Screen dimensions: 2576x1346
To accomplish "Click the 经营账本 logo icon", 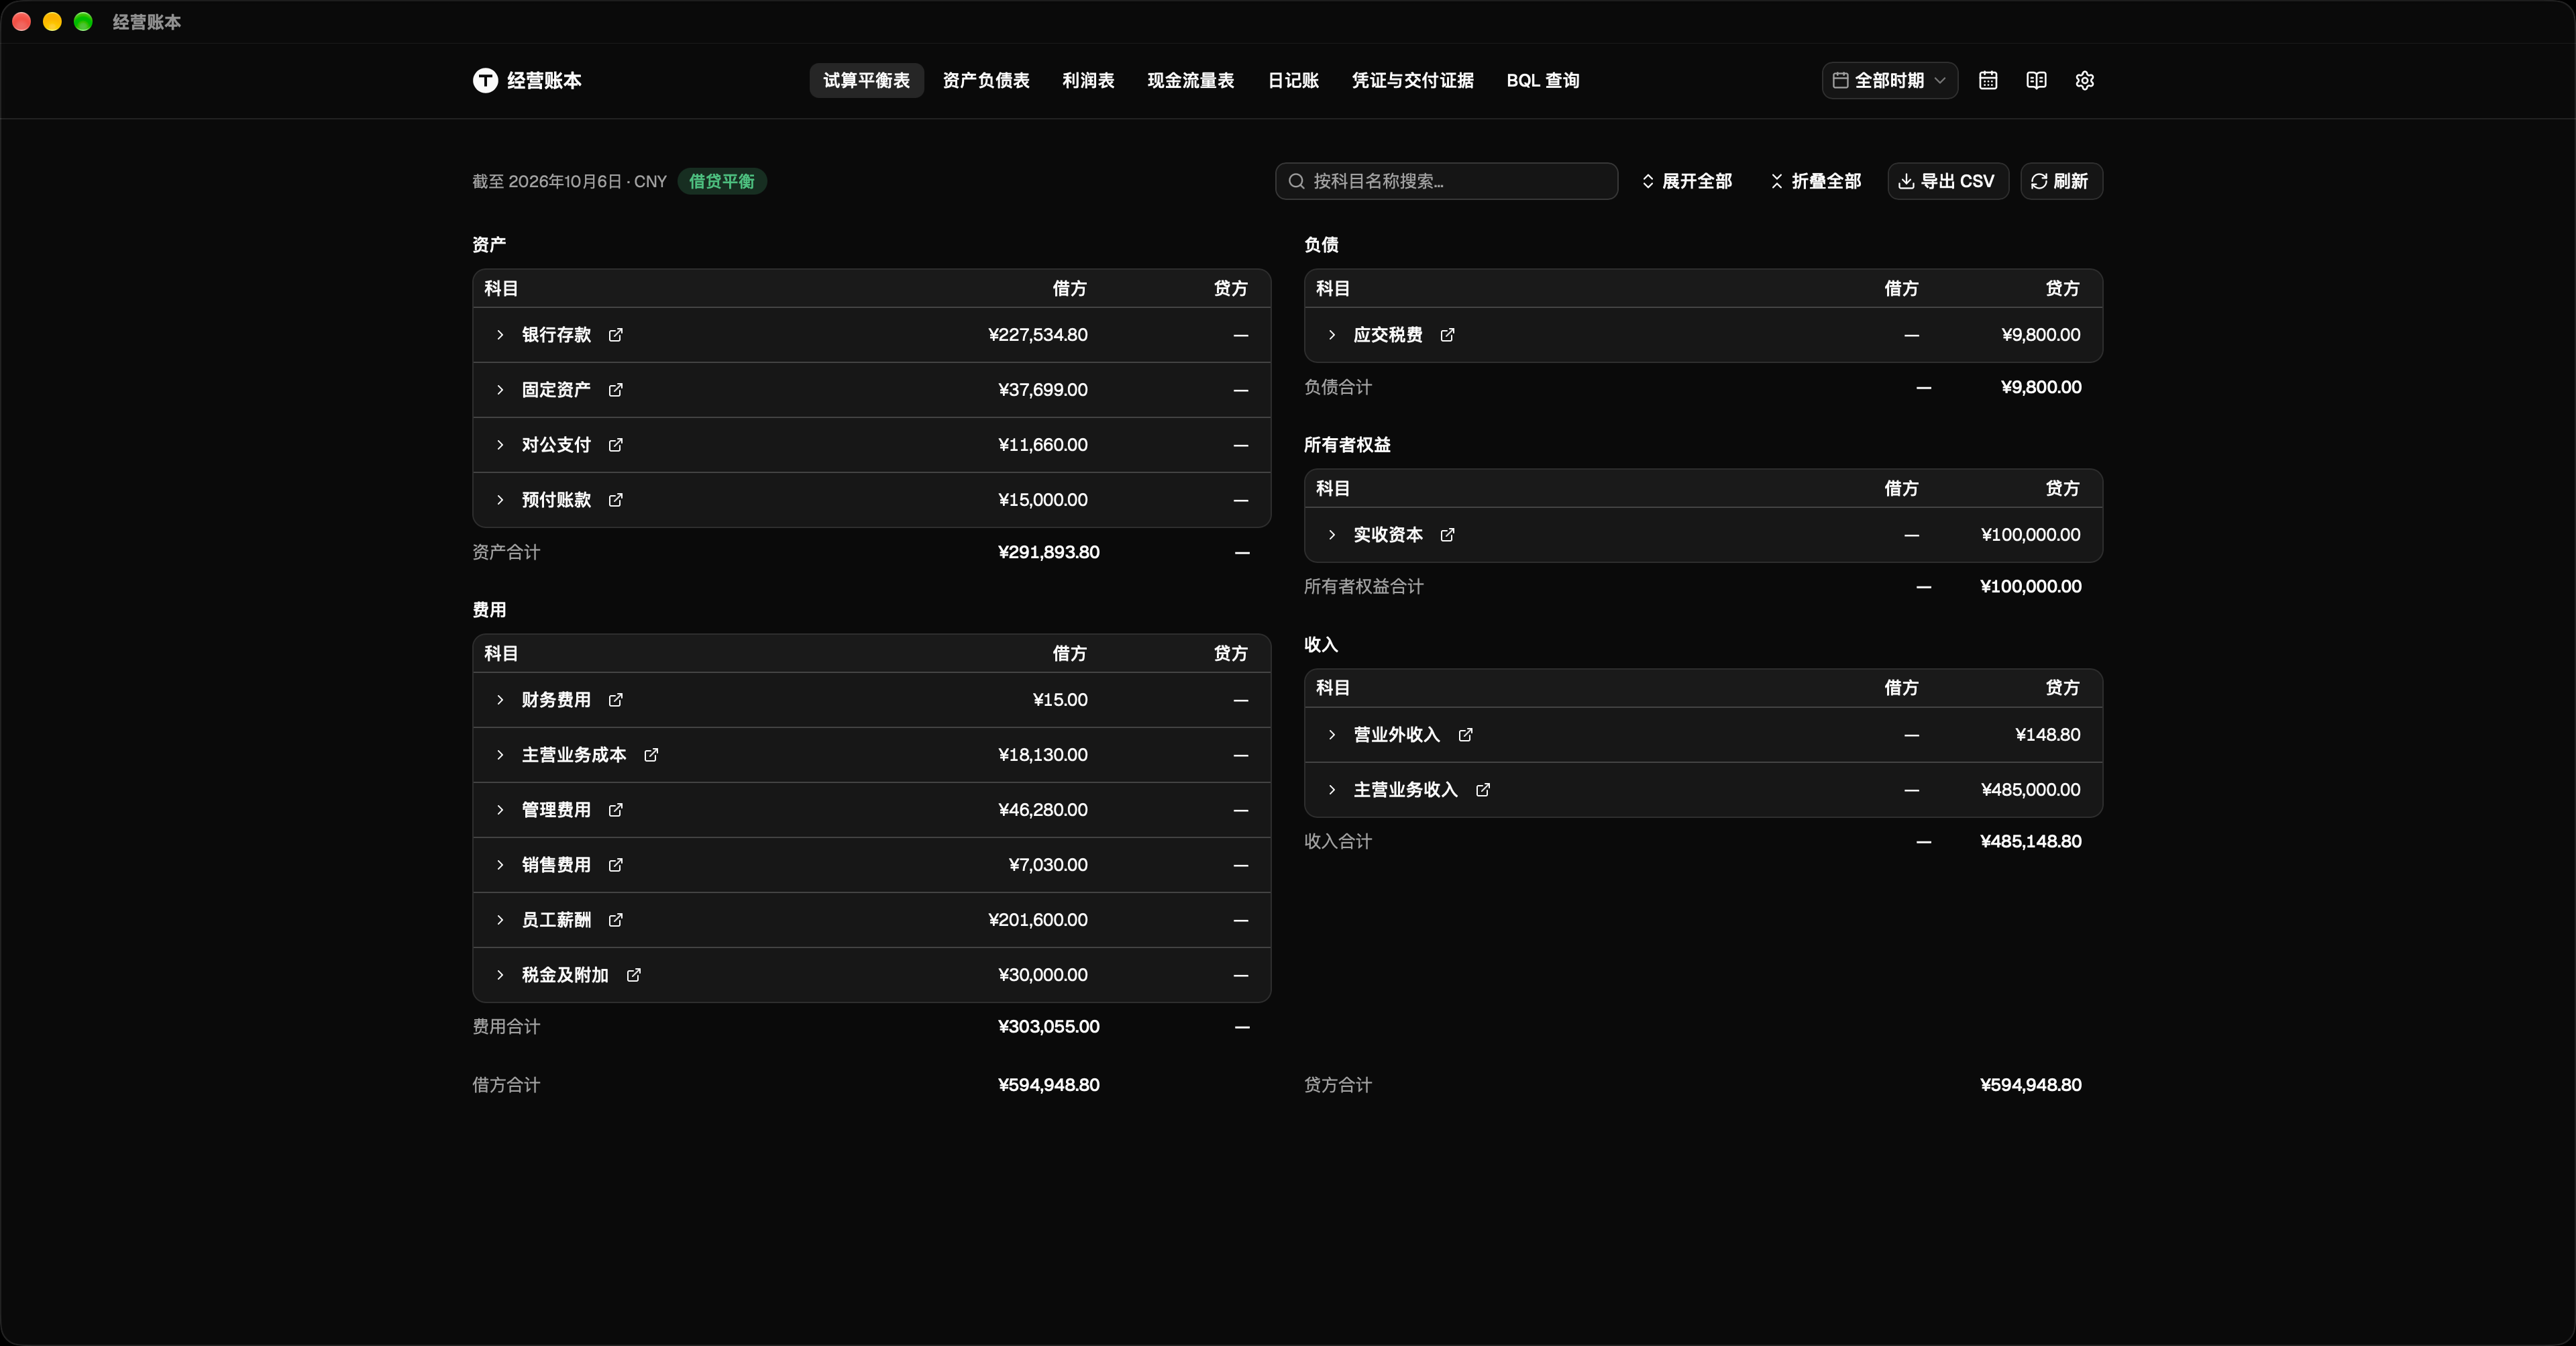I will tap(485, 80).
